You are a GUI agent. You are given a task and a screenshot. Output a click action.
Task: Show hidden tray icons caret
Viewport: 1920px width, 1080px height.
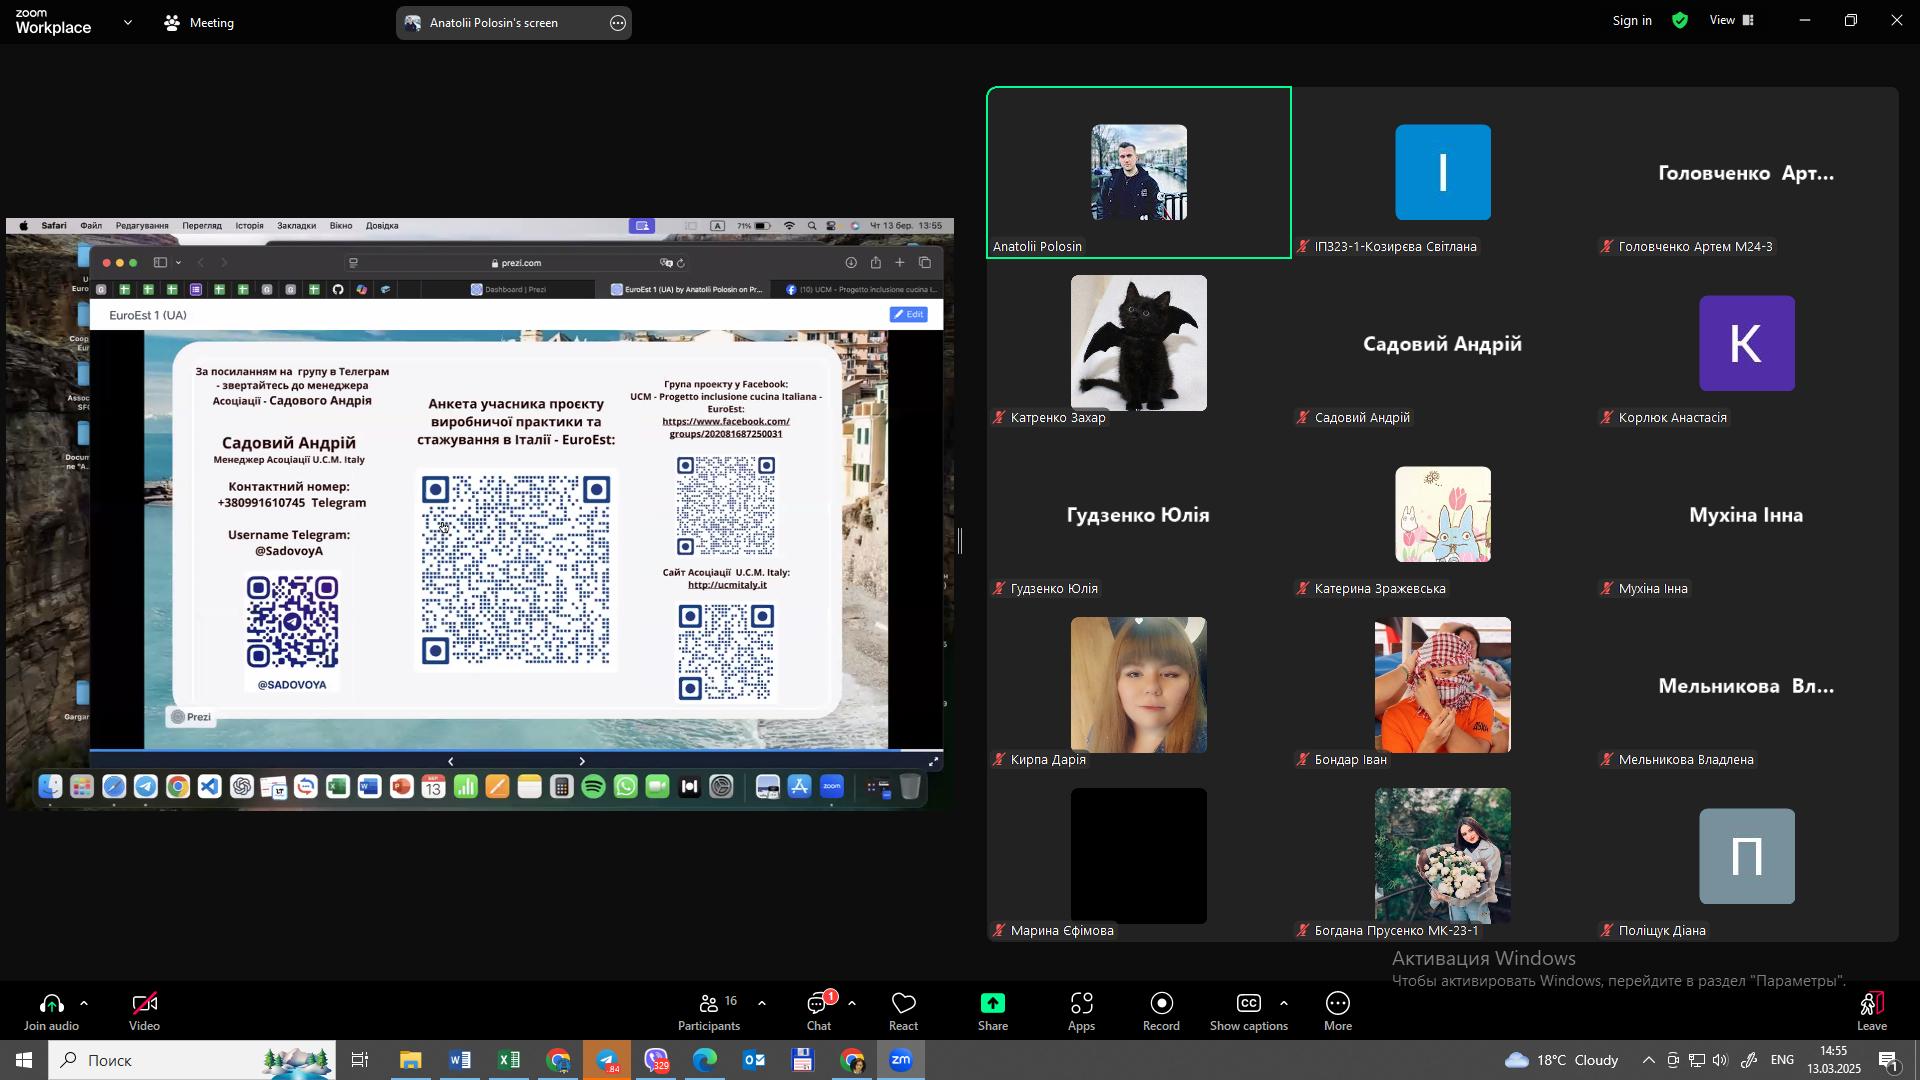(1649, 1060)
